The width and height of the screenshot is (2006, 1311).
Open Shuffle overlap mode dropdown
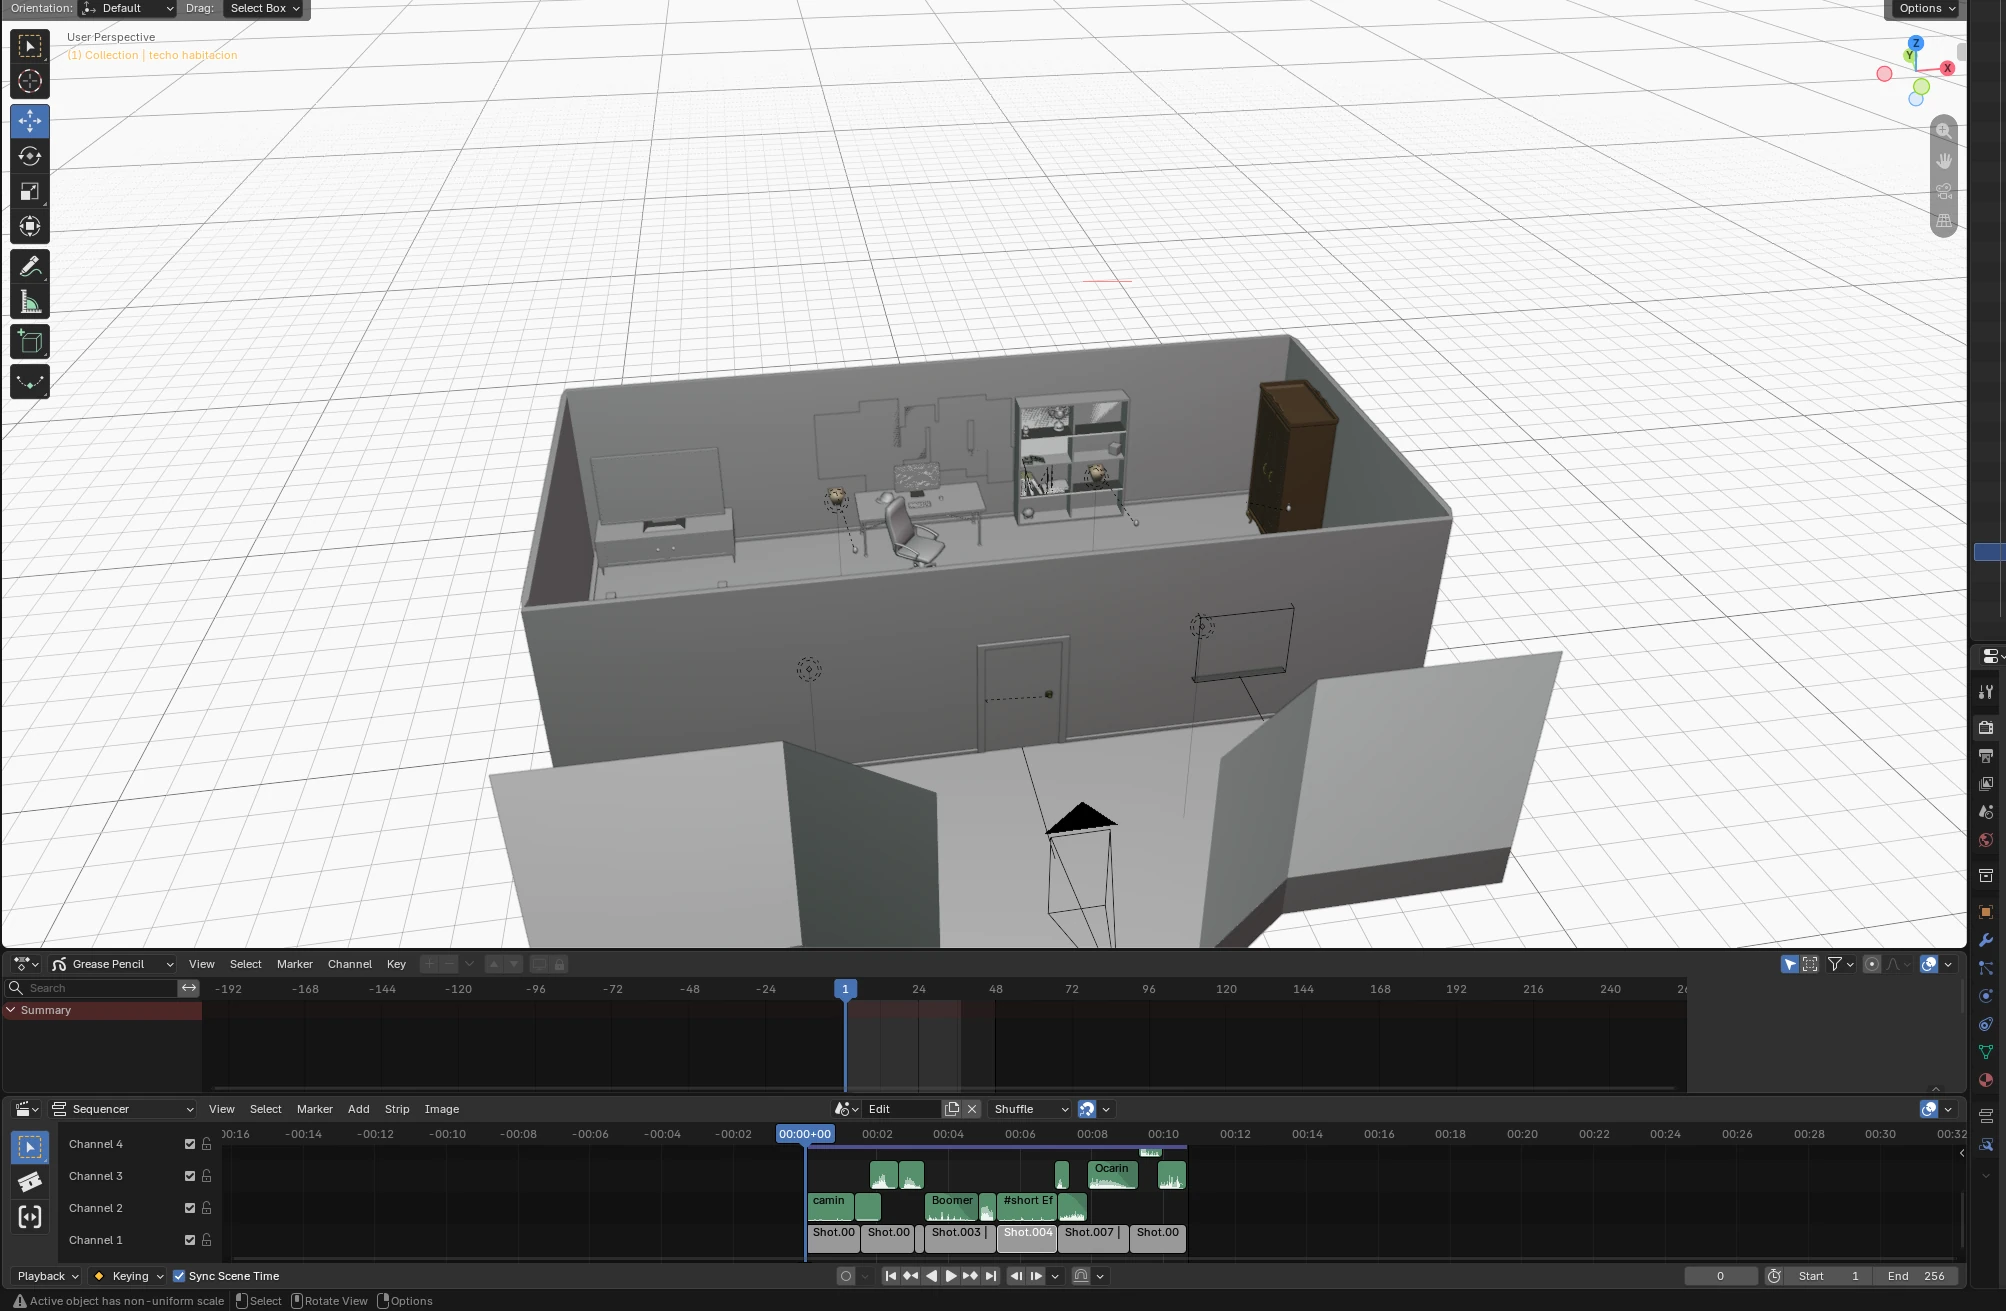[x=1031, y=1109]
